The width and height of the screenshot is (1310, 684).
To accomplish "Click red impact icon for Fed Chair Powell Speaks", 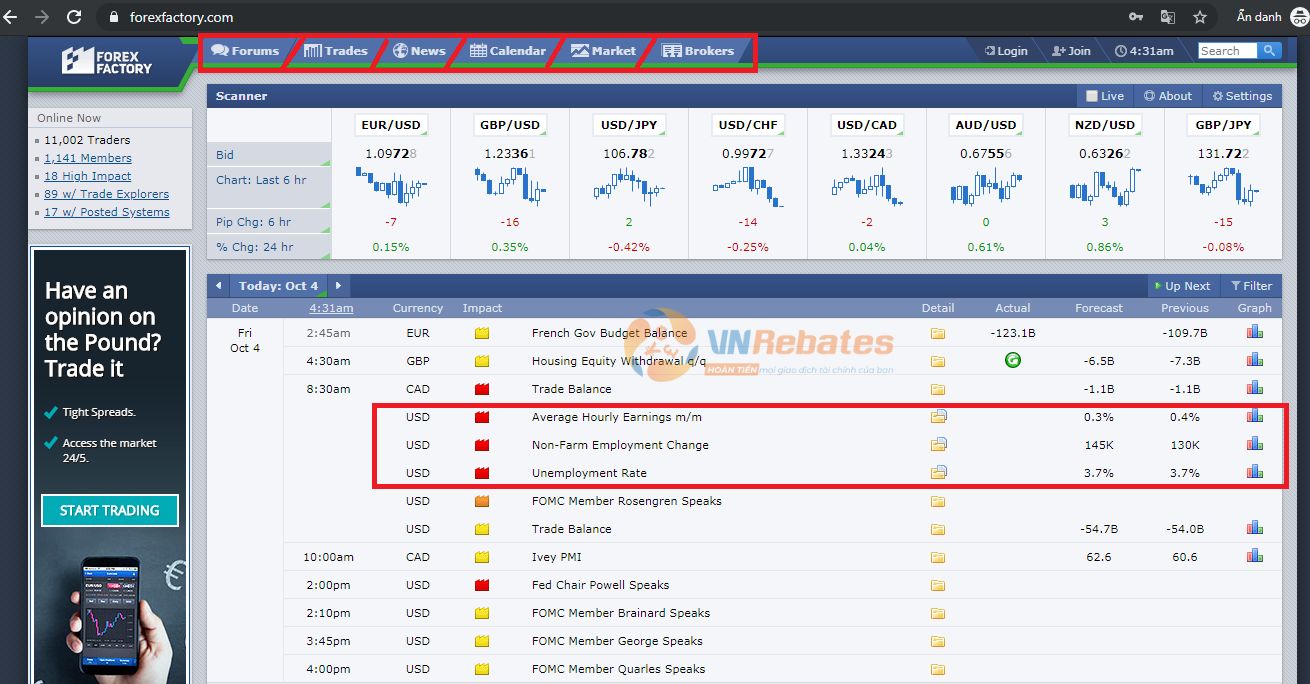I will pyautogui.click(x=482, y=585).
